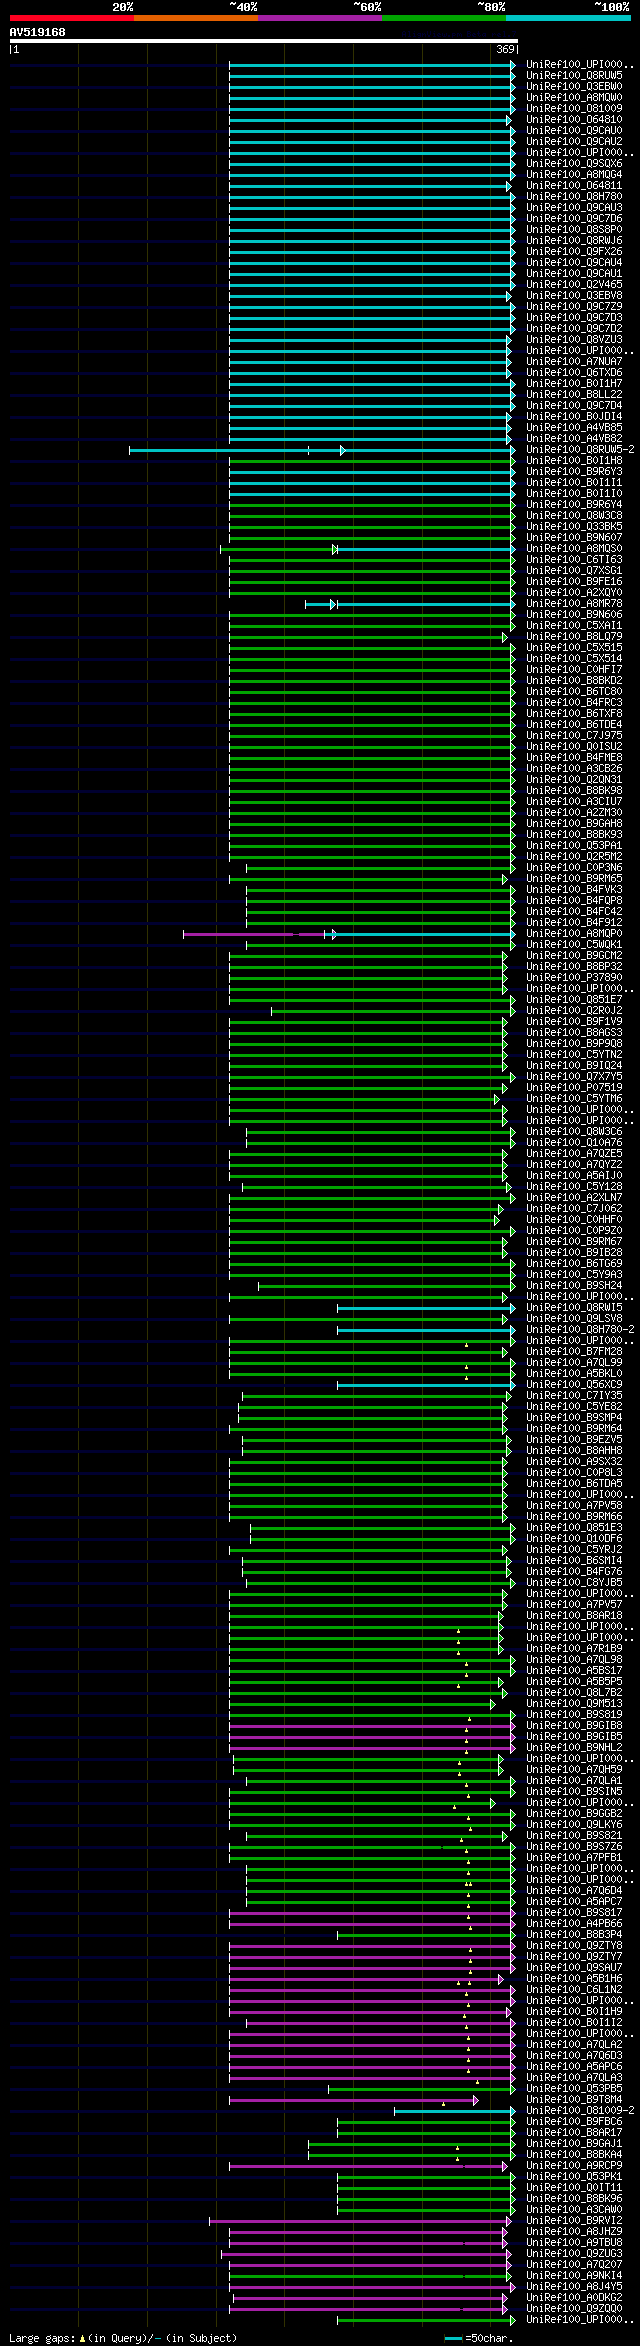Click the orange ~40% legend segment
Screen dimensions: 640x2346
point(195,18)
